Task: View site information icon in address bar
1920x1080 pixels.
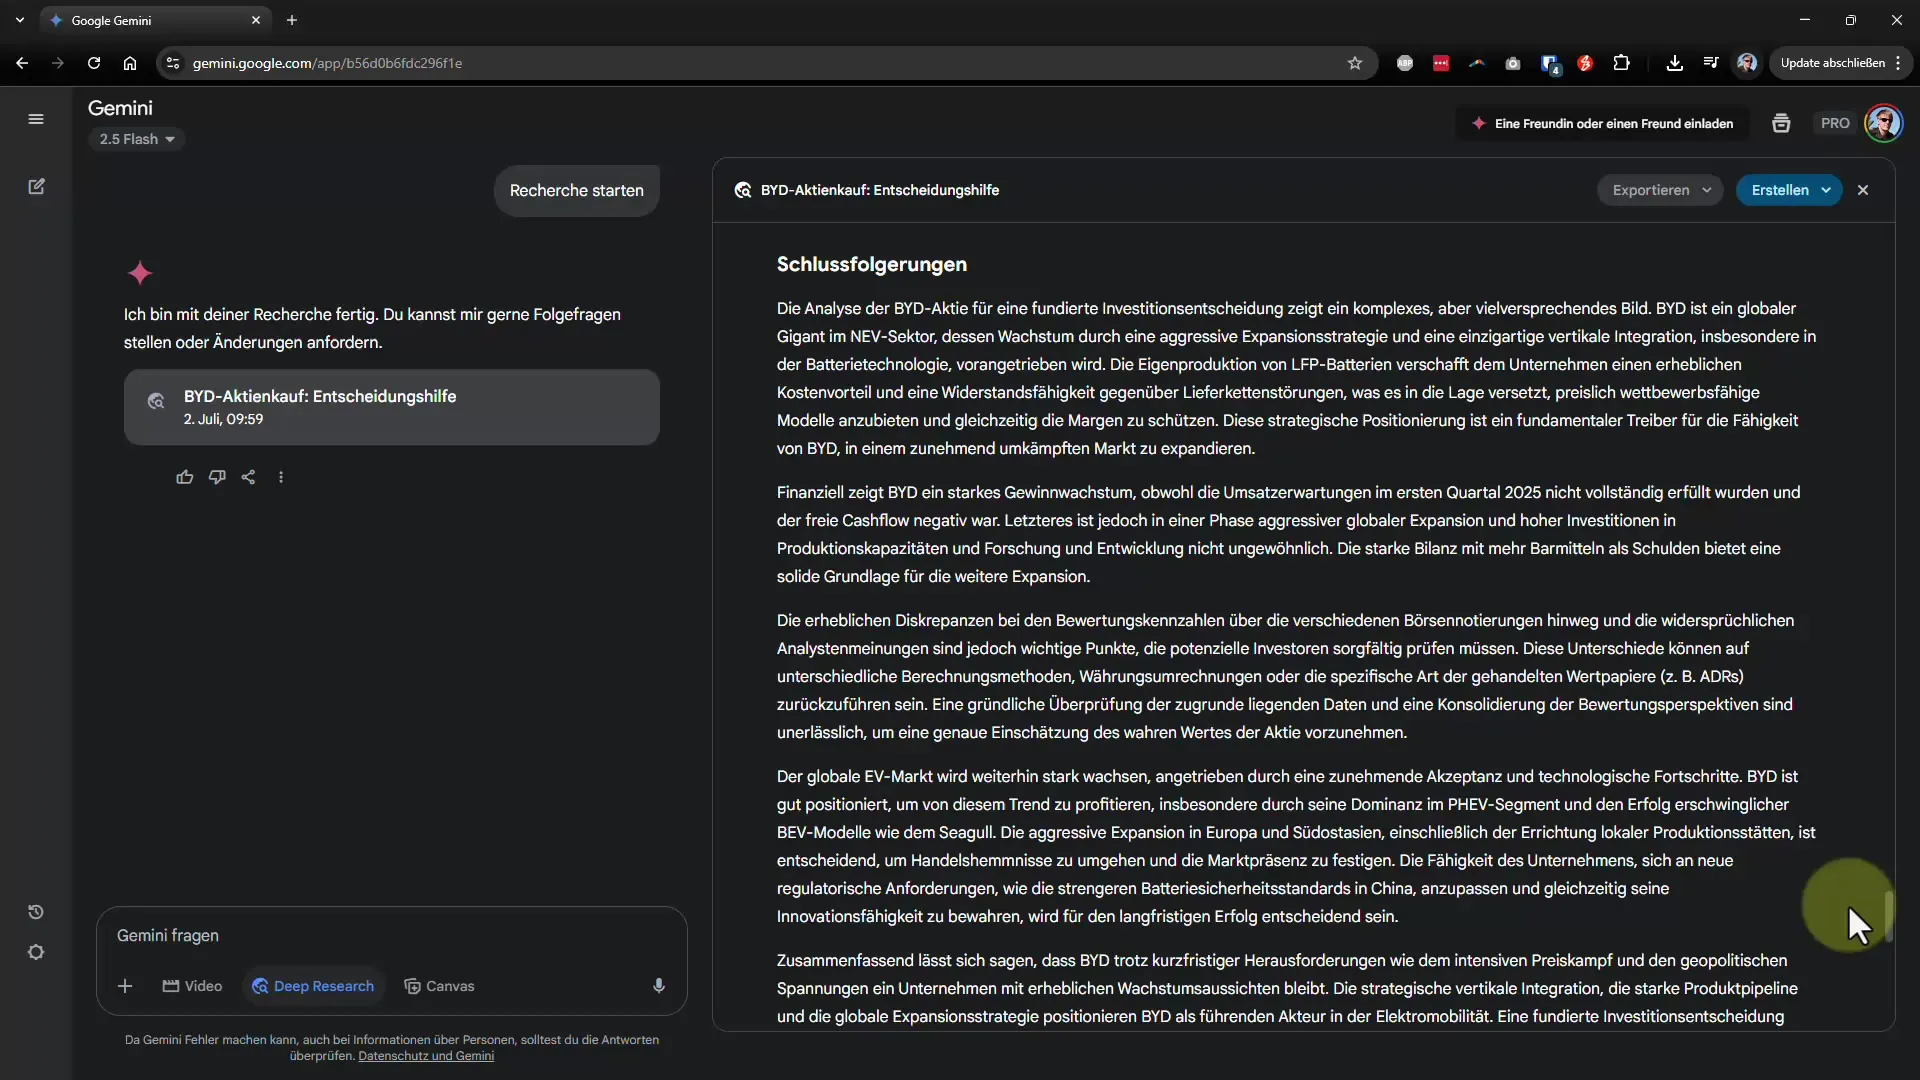Action: click(173, 63)
